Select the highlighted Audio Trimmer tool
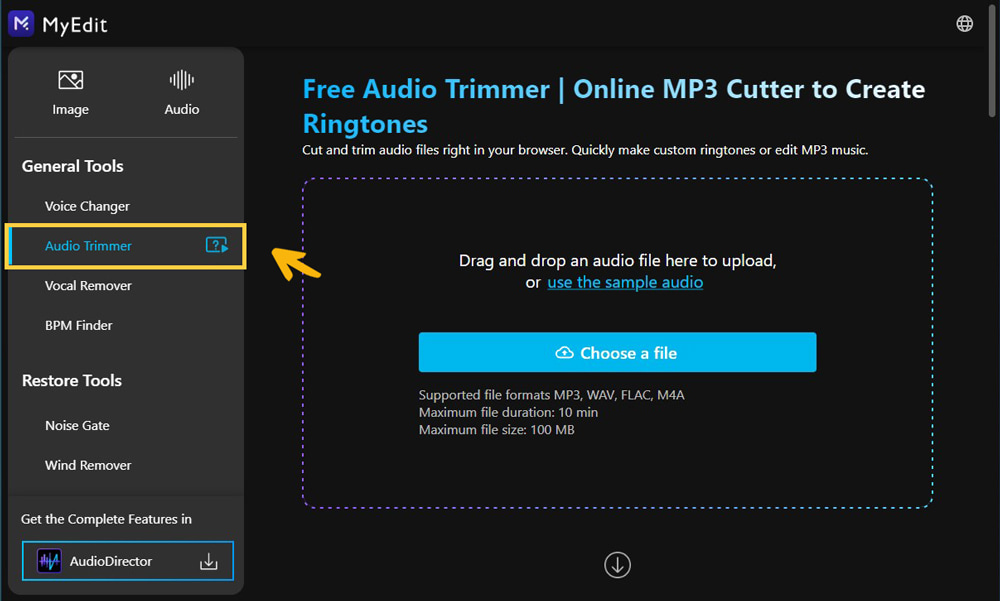The image size is (1000, 601). [88, 245]
